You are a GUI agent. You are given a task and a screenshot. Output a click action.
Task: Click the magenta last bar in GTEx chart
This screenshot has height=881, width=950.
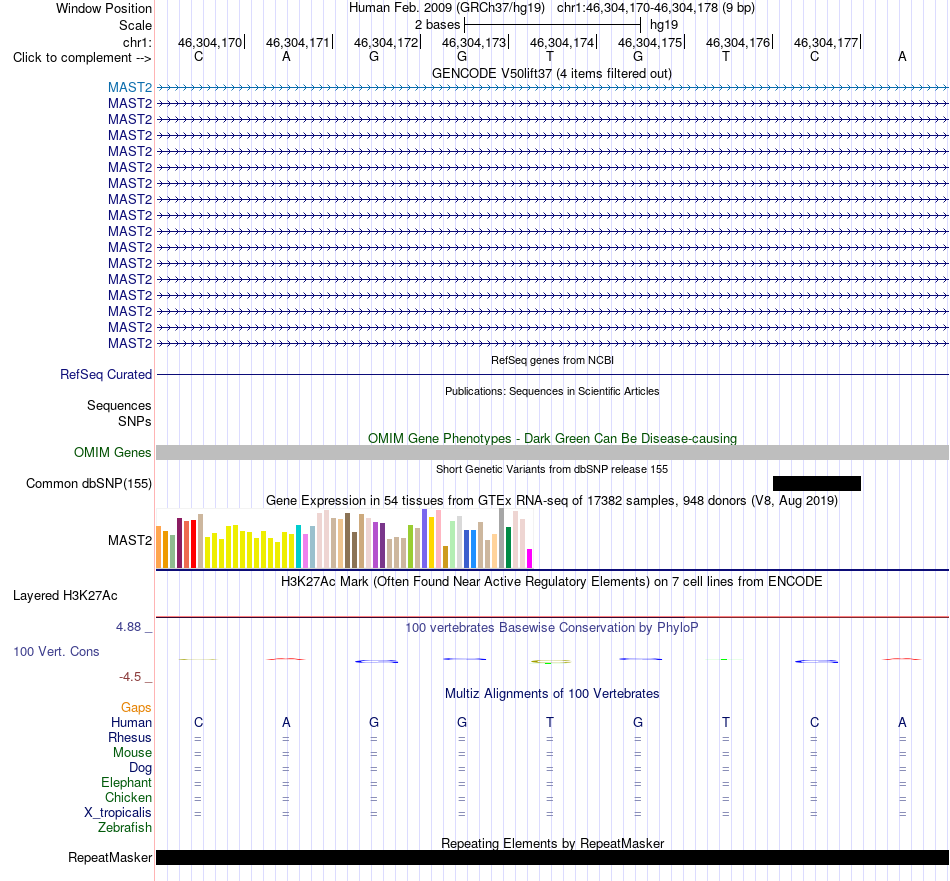coord(530,559)
